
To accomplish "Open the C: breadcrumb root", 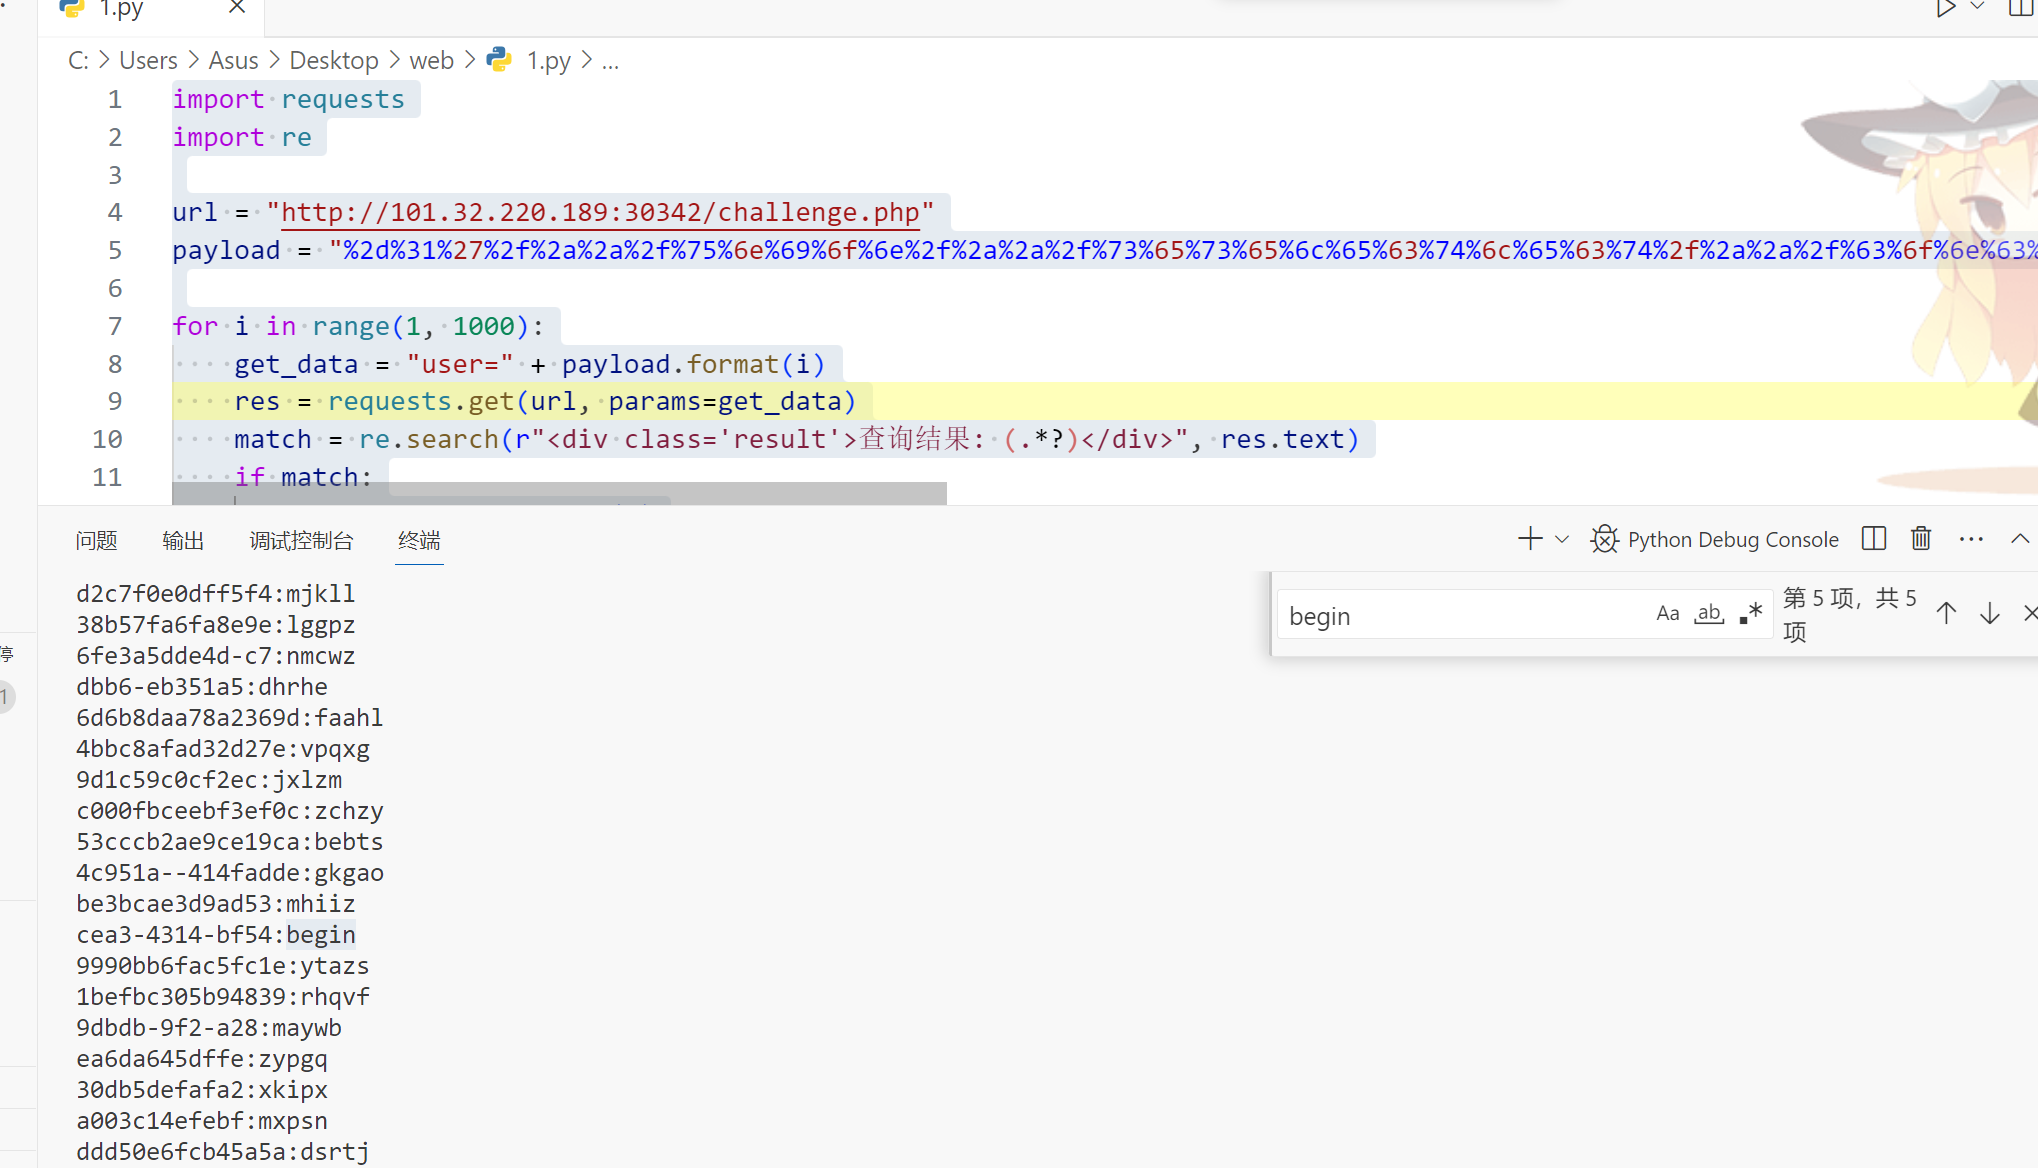I will point(78,61).
